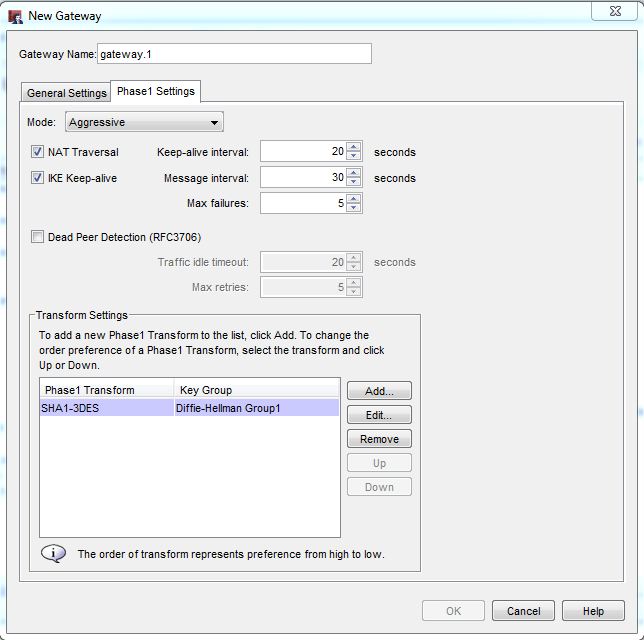Viewport: 644px width, 640px height.
Task: Disable the NAT Traversal checkbox
Action: [x=38, y=152]
